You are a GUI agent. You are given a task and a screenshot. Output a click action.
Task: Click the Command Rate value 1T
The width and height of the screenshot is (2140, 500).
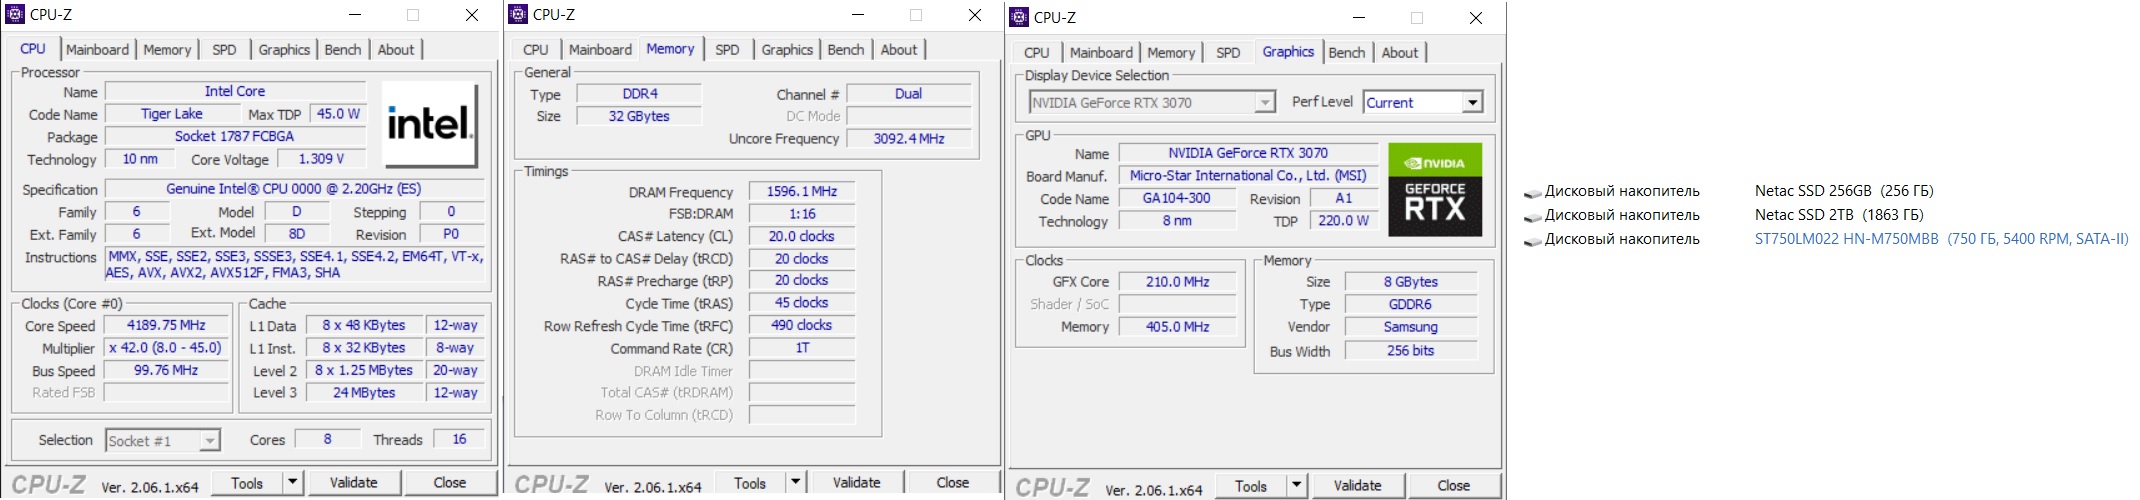tap(802, 348)
